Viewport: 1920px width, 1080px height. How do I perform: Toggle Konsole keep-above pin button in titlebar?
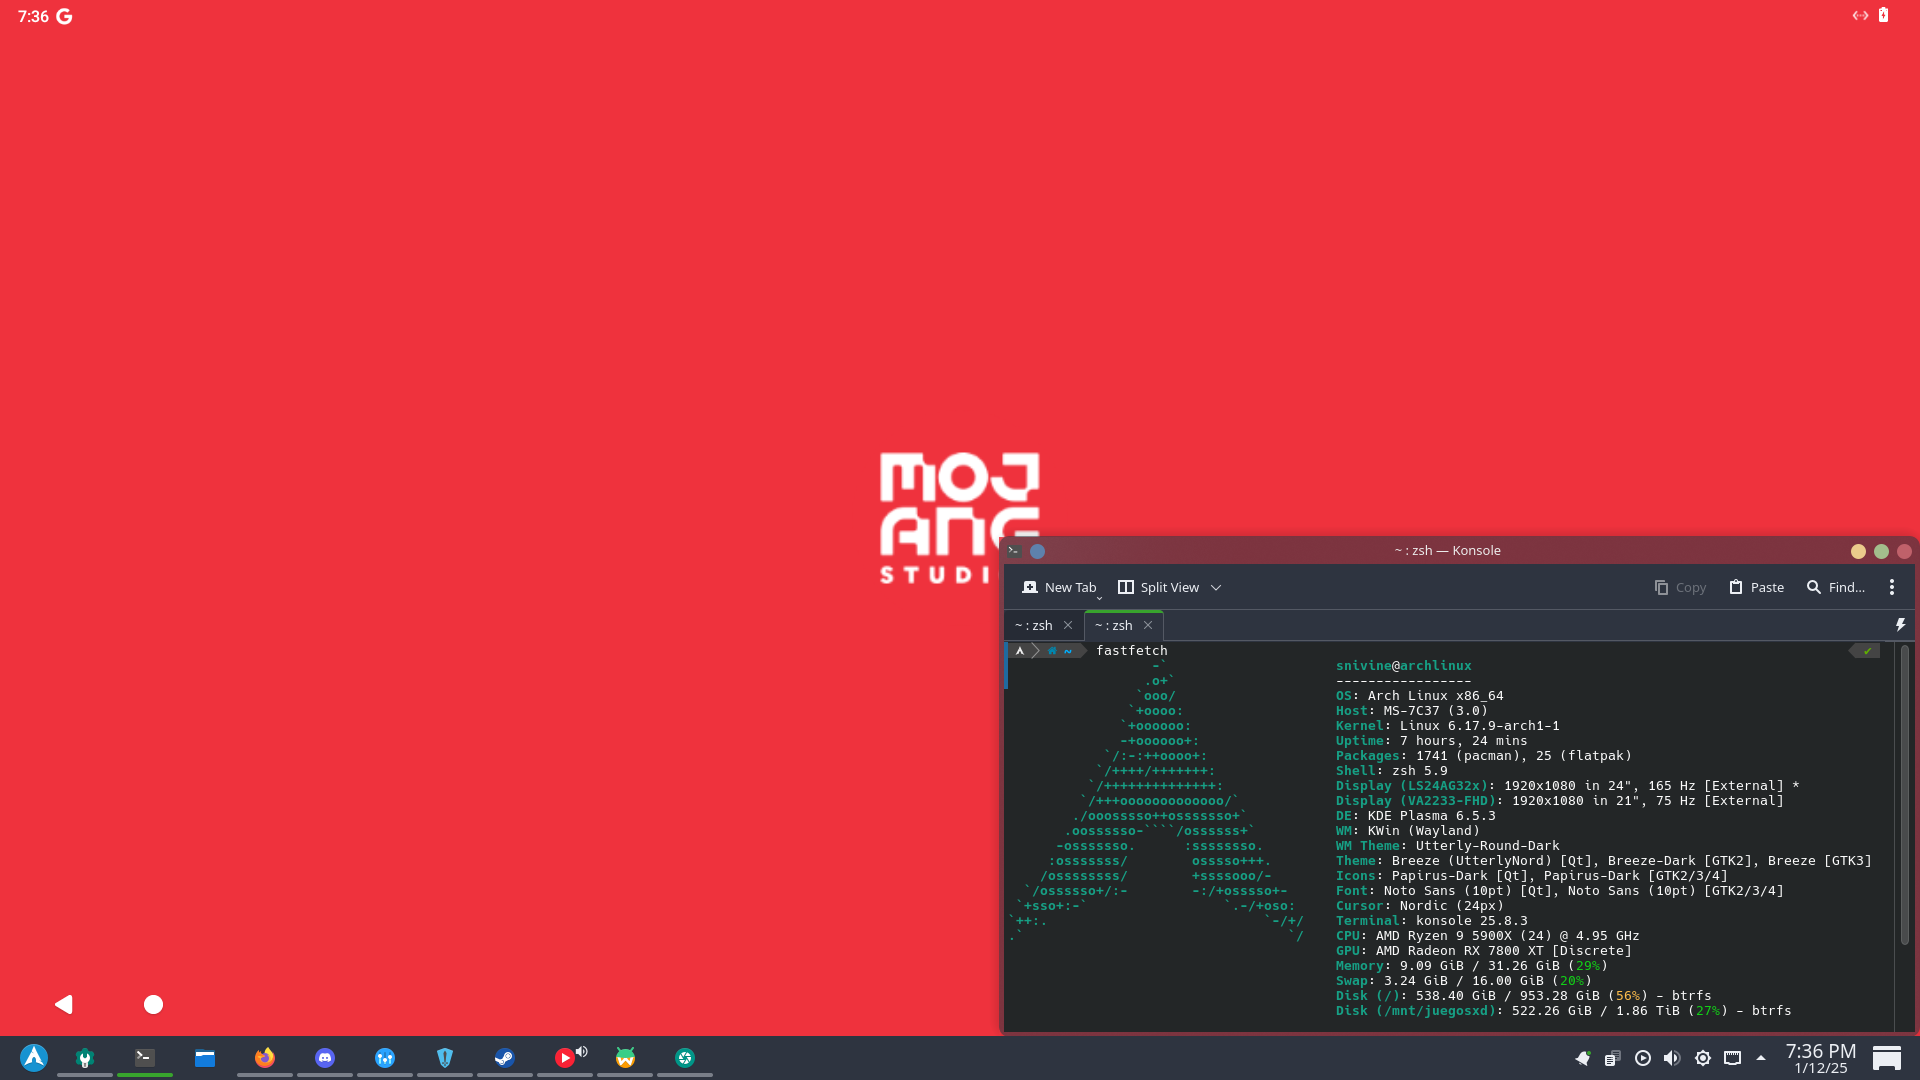click(x=1037, y=551)
